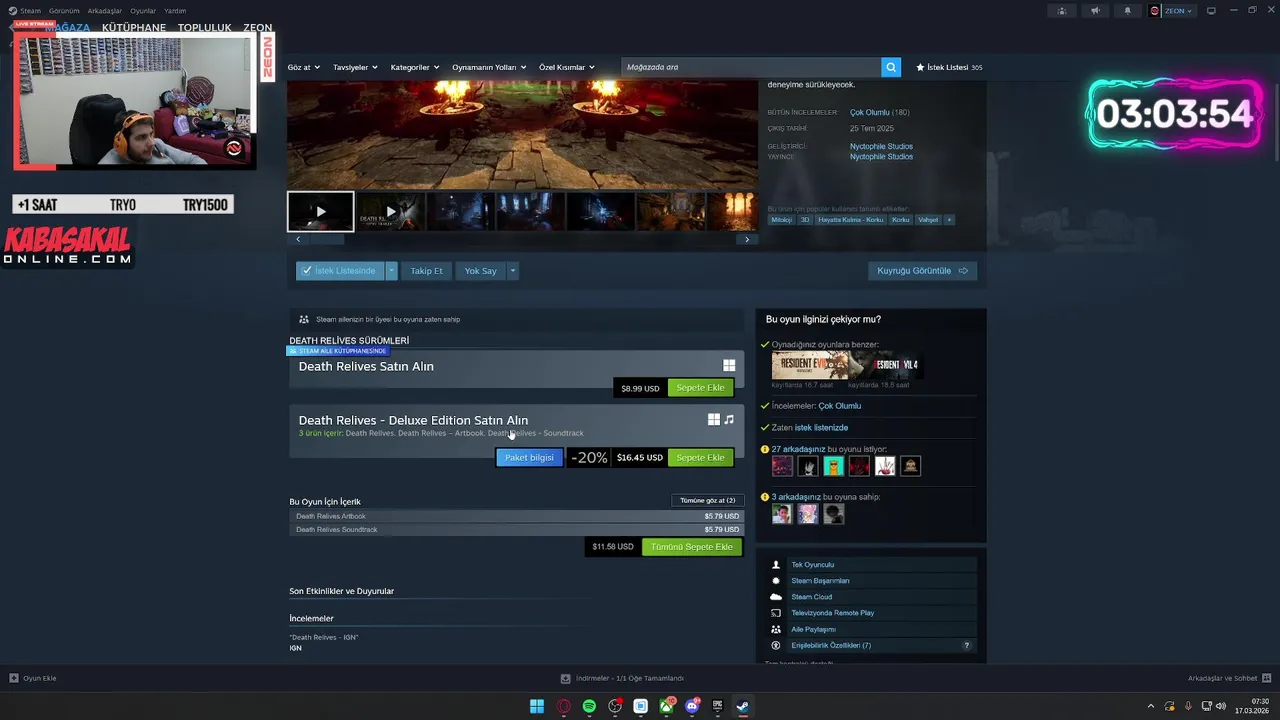Click the Tek Oyunculu single-player icon

pyautogui.click(x=776, y=565)
